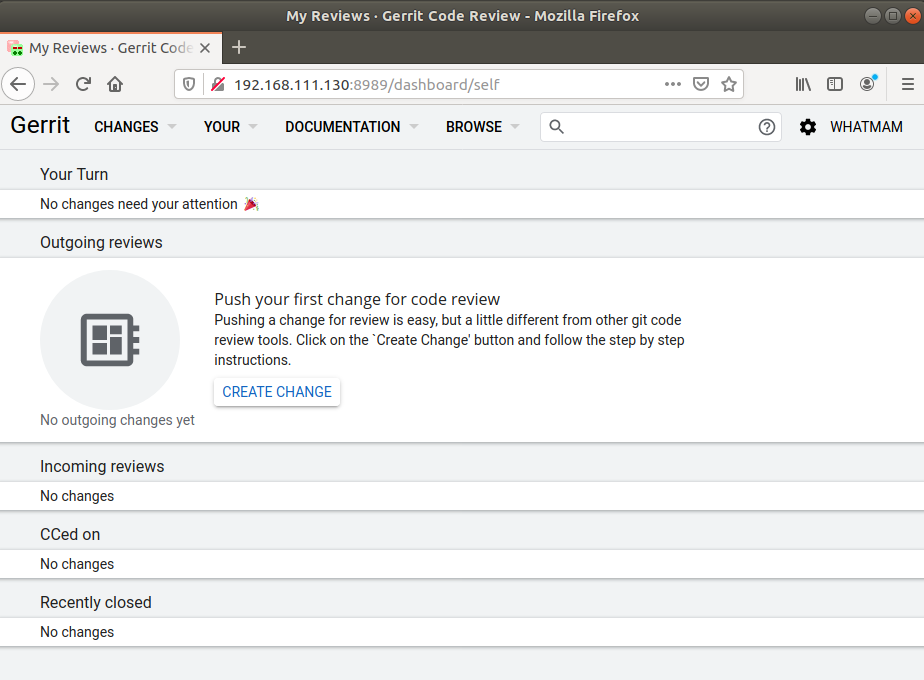Viewport: 924px width, 680px height.
Task: Close the My Reviews tab
Action: coord(205,48)
